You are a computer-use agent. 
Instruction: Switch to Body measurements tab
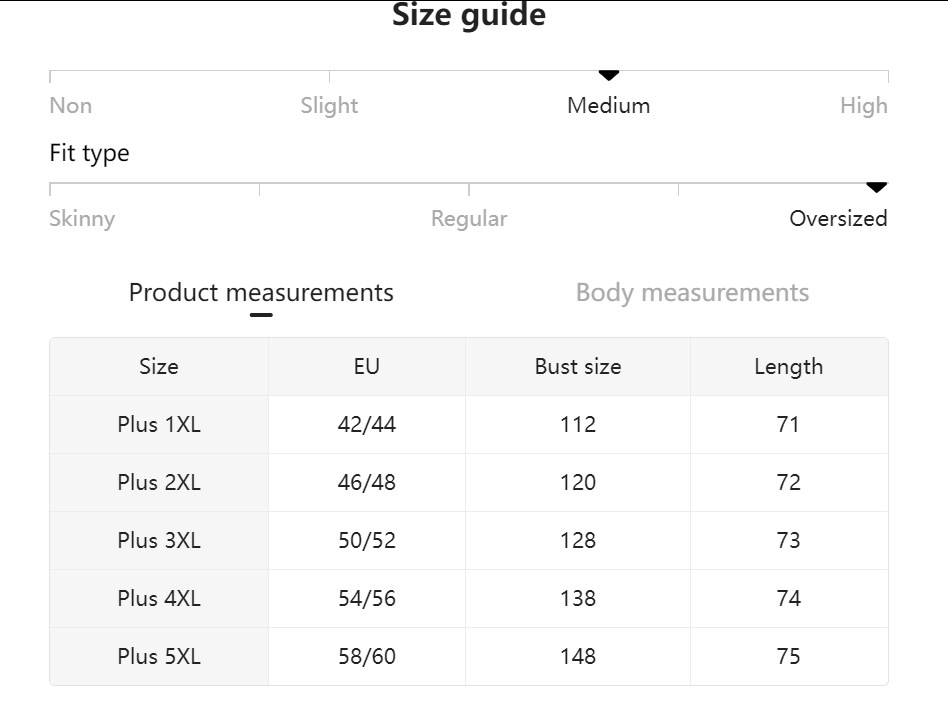(x=692, y=293)
